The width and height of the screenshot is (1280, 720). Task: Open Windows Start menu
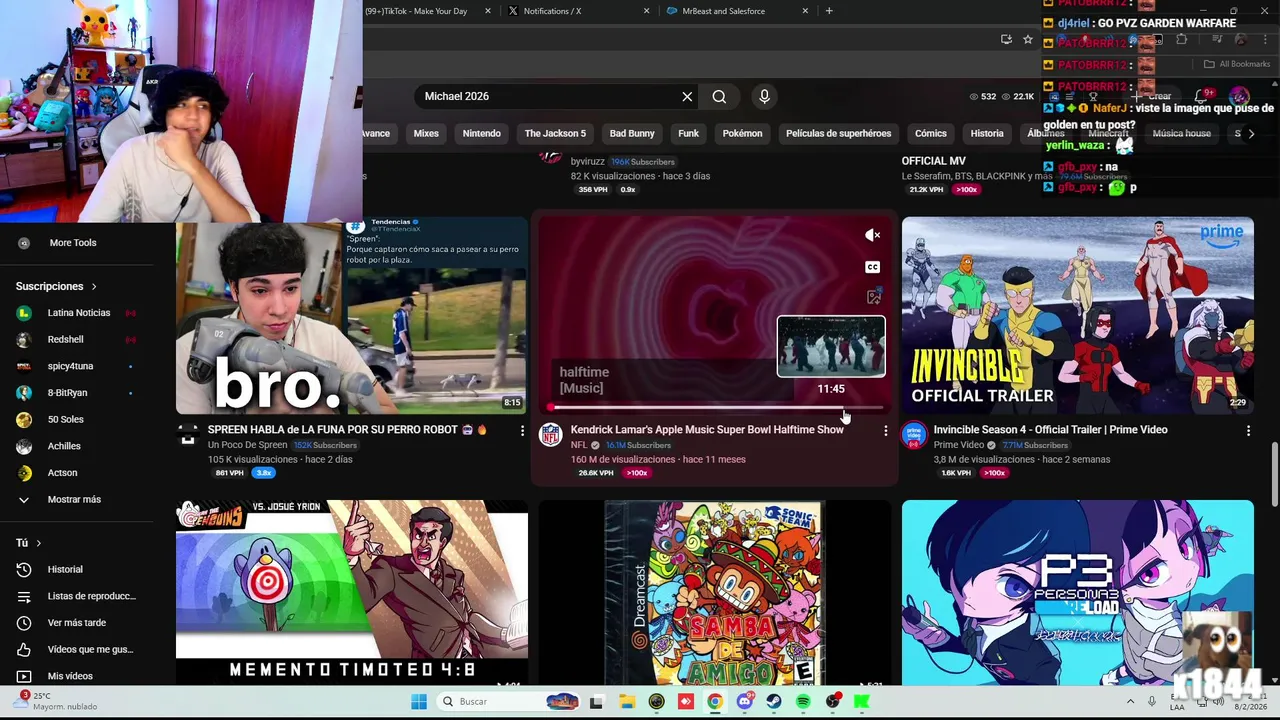(x=419, y=701)
